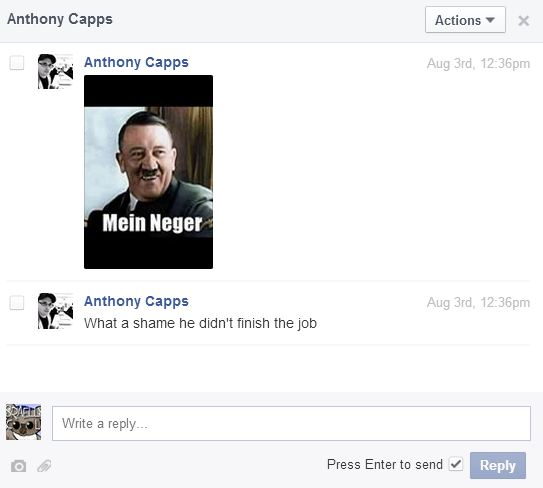Image resolution: width=543 pixels, height=488 pixels.
Task: Open Anthony Capps link above text message
Action: pos(136,301)
